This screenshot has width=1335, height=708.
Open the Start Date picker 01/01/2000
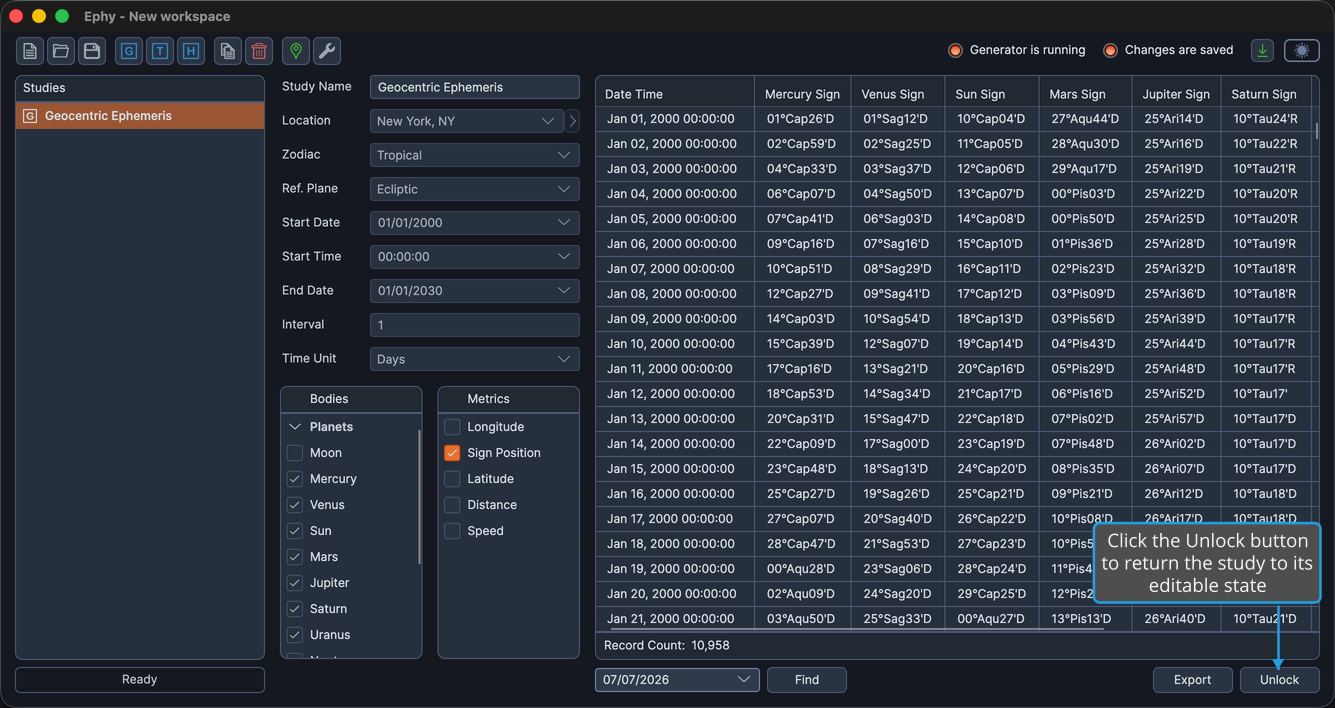pyautogui.click(x=475, y=223)
